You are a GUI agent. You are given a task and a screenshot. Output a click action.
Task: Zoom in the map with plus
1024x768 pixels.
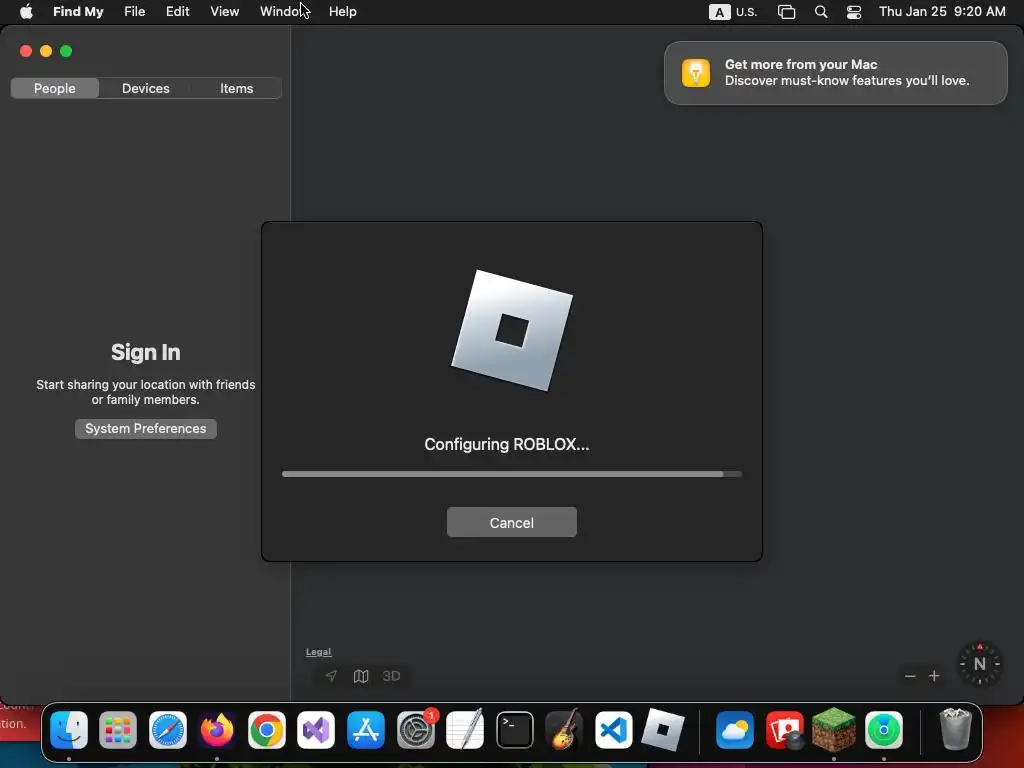click(935, 676)
